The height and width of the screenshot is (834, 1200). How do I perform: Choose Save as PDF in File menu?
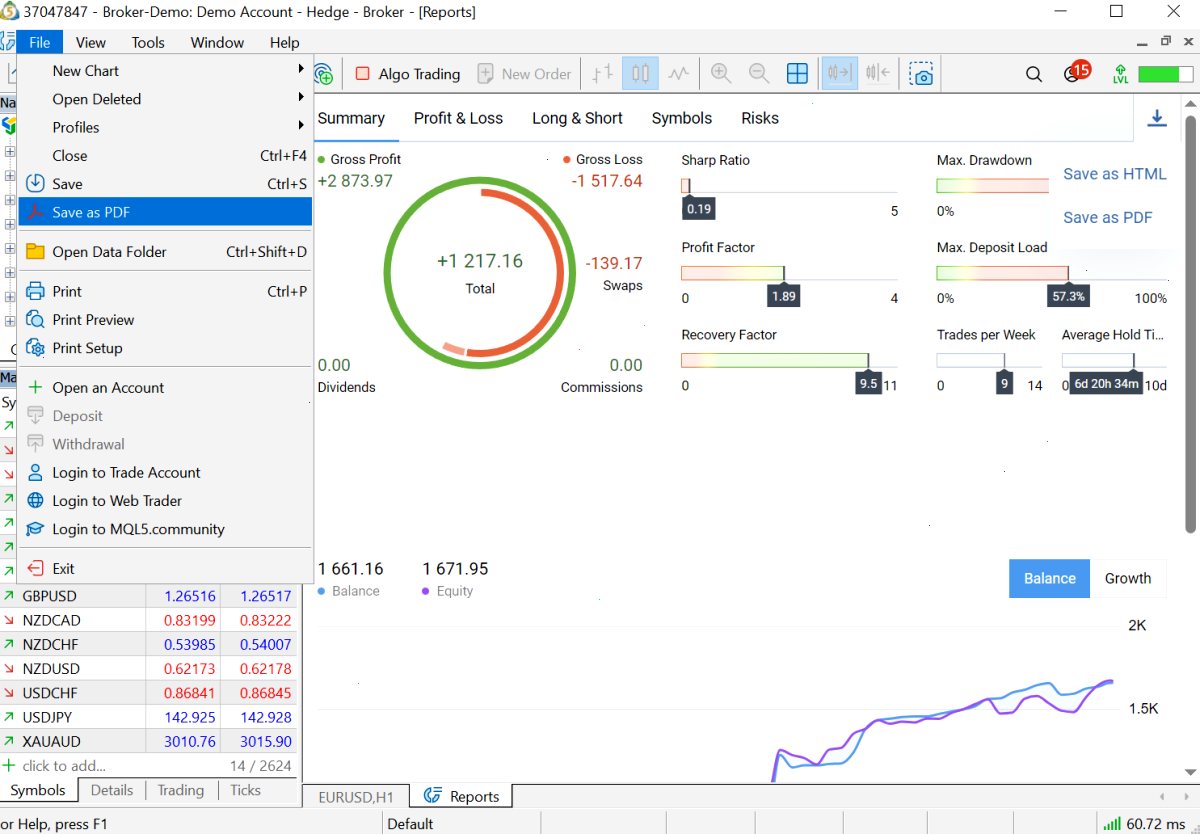[x=165, y=212]
